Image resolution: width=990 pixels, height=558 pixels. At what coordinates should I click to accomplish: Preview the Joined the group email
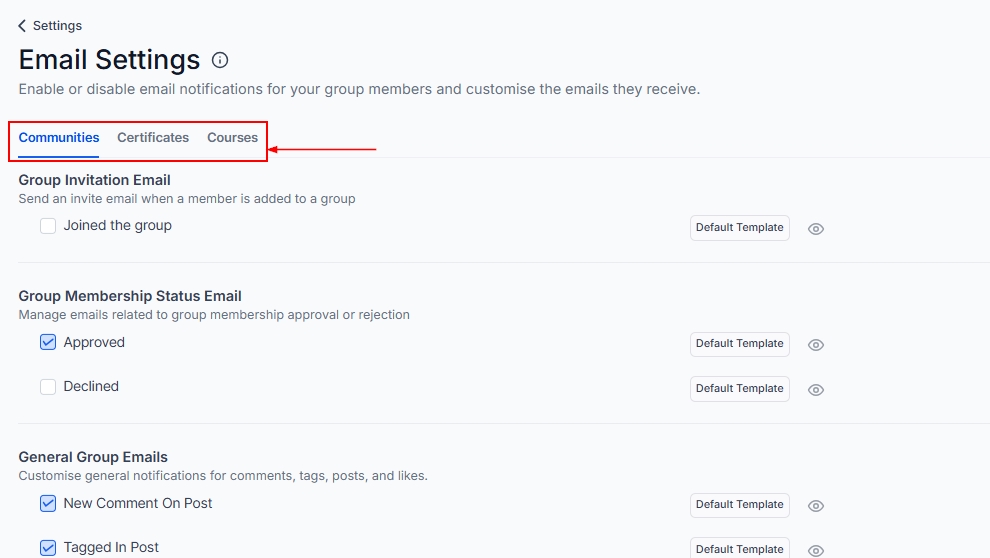[816, 229]
